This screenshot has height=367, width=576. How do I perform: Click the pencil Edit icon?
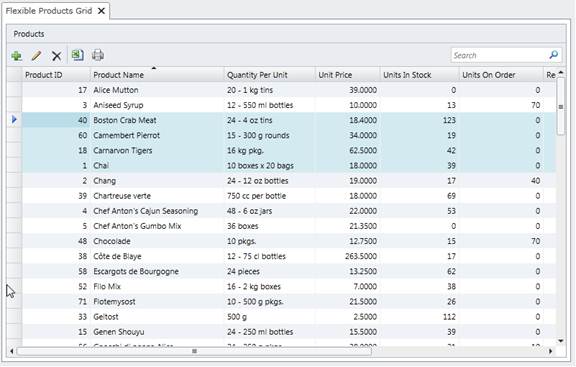[36, 56]
